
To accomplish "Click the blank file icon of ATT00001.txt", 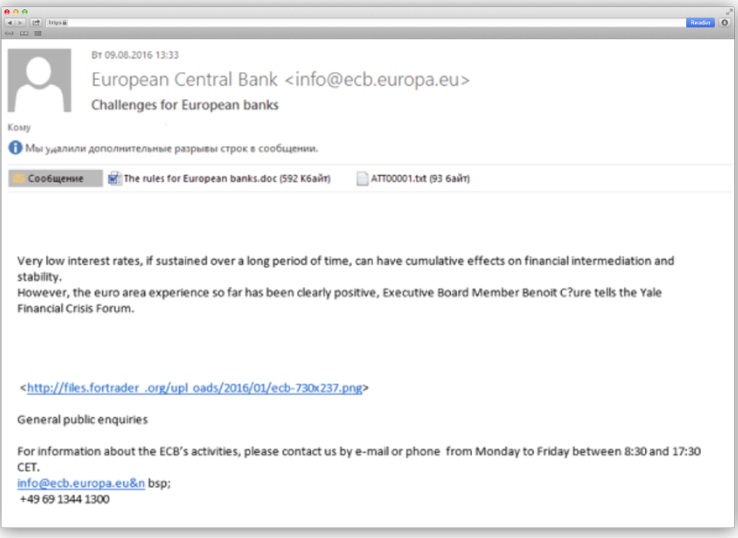I will tap(362, 178).
